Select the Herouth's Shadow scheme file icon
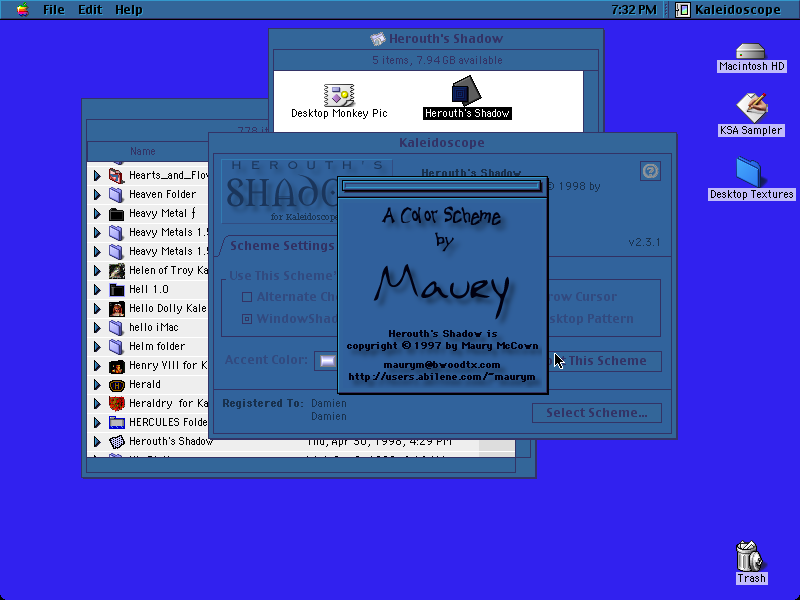 click(x=466, y=90)
